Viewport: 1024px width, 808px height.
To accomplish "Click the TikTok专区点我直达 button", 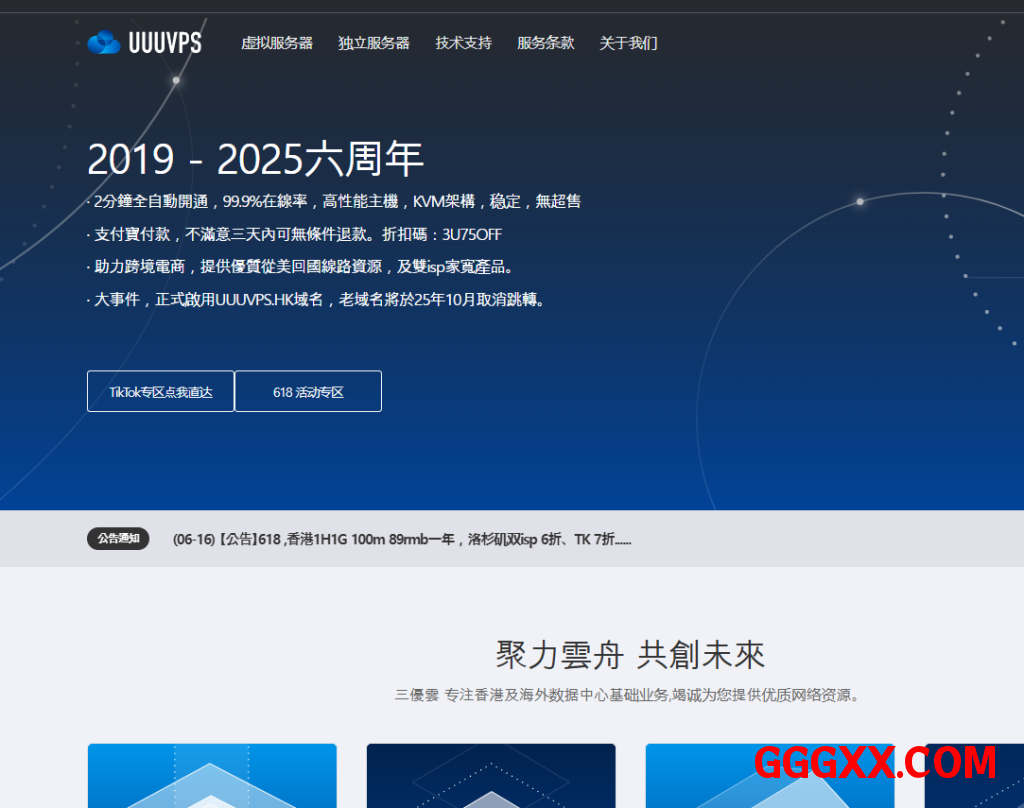I will 161,392.
